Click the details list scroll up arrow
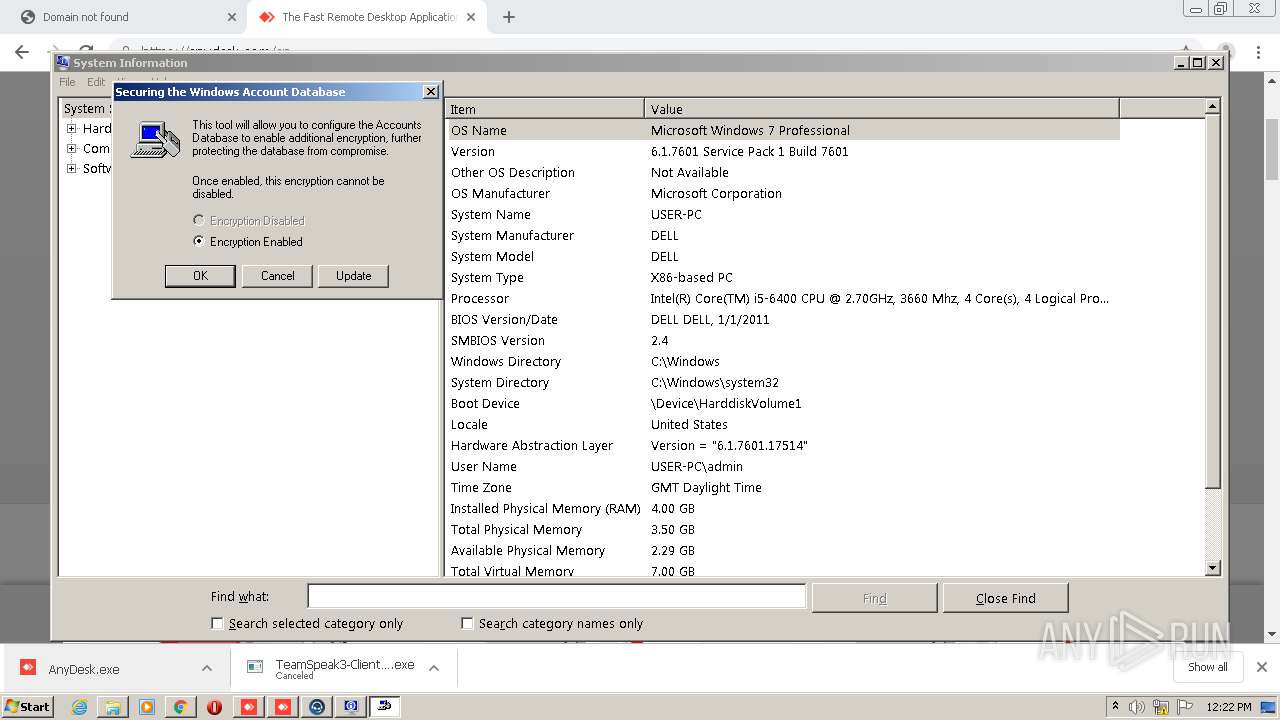 1213,107
